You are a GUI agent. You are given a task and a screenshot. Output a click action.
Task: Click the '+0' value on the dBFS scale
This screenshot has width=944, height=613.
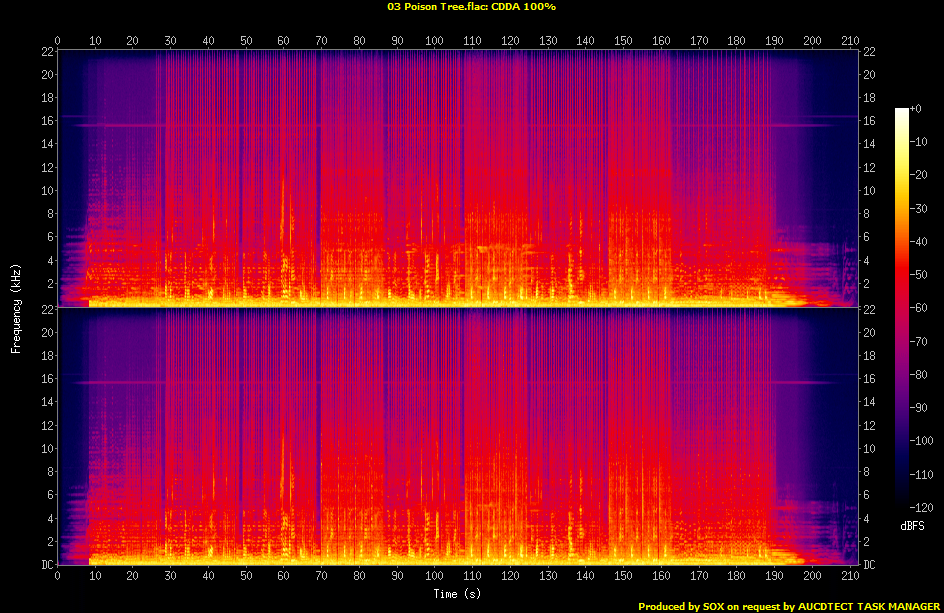click(x=915, y=109)
